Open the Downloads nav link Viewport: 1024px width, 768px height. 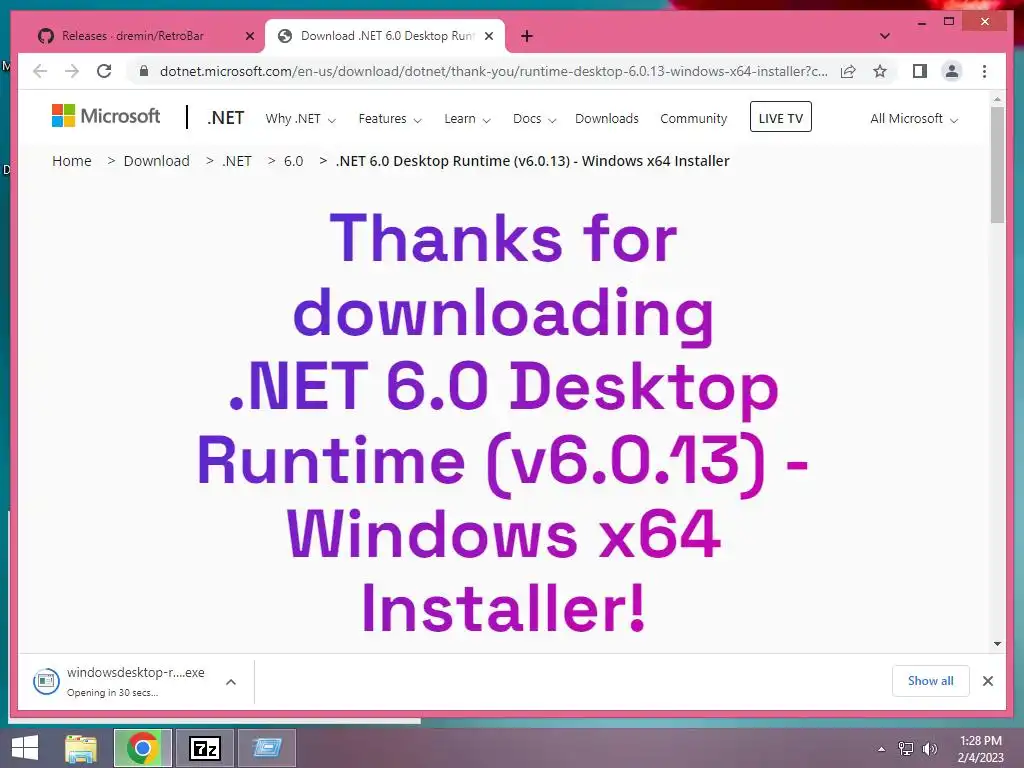[607, 118]
